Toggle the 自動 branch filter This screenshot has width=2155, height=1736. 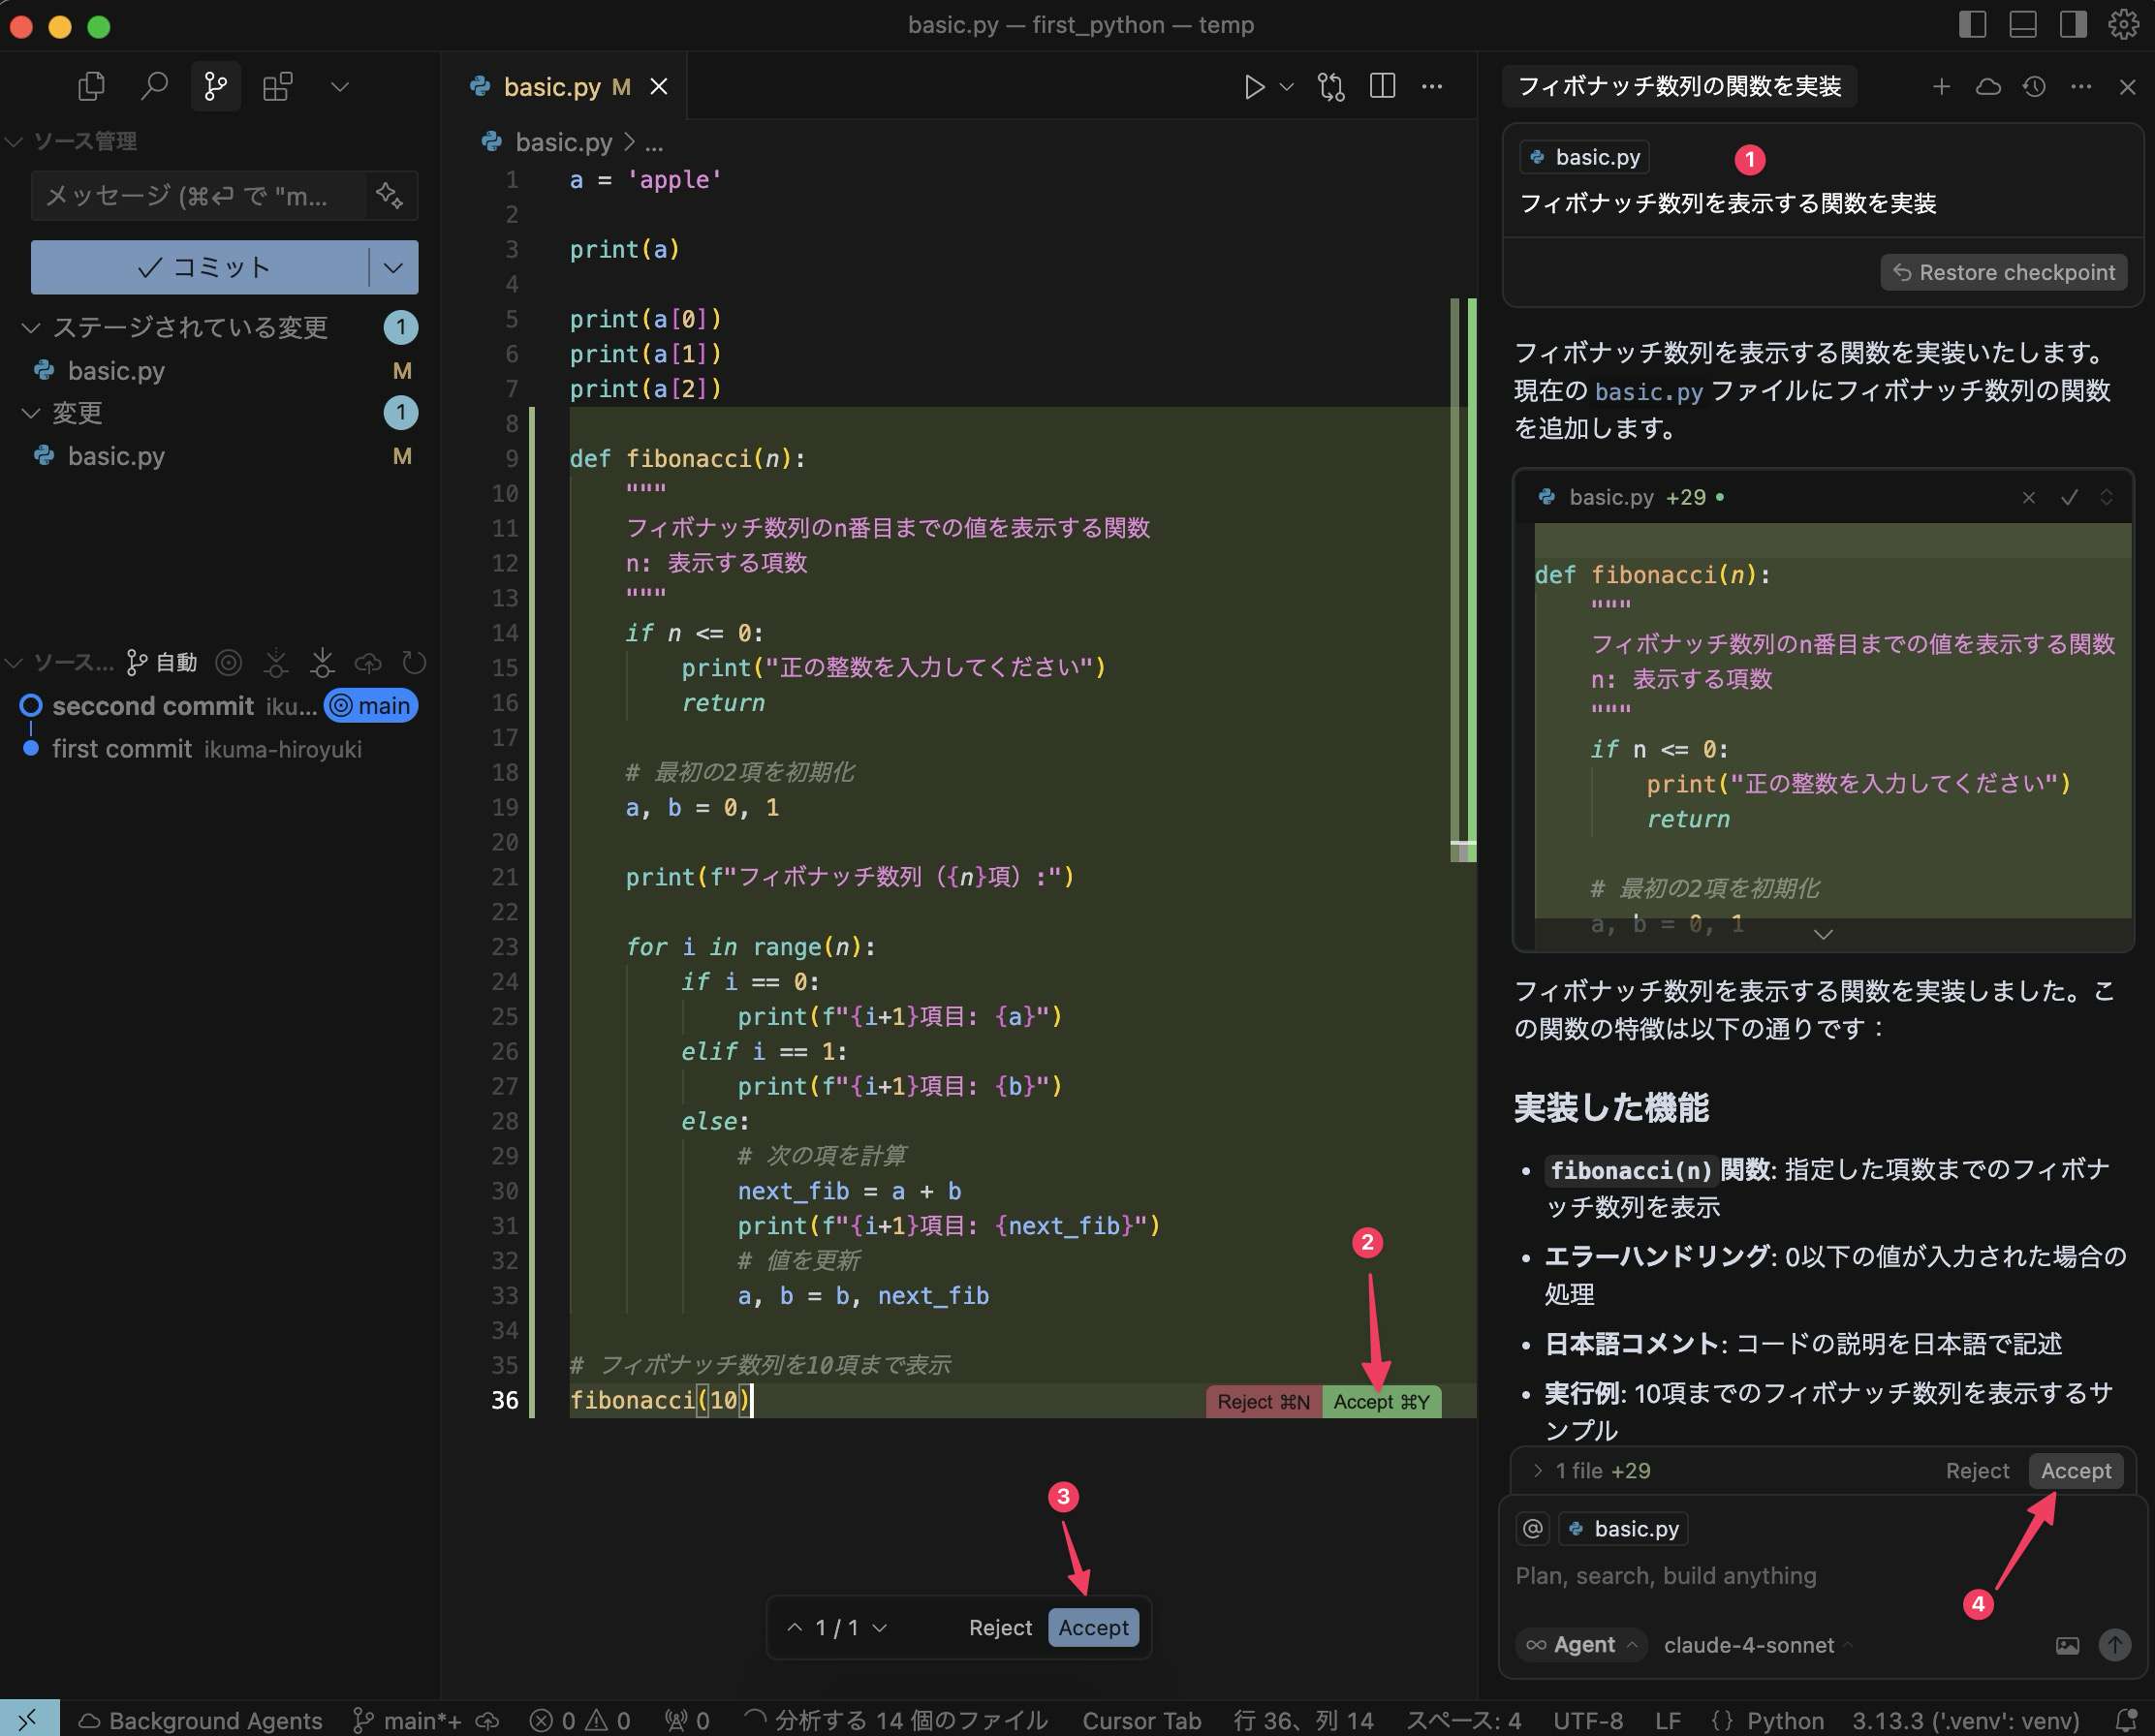[162, 662]
